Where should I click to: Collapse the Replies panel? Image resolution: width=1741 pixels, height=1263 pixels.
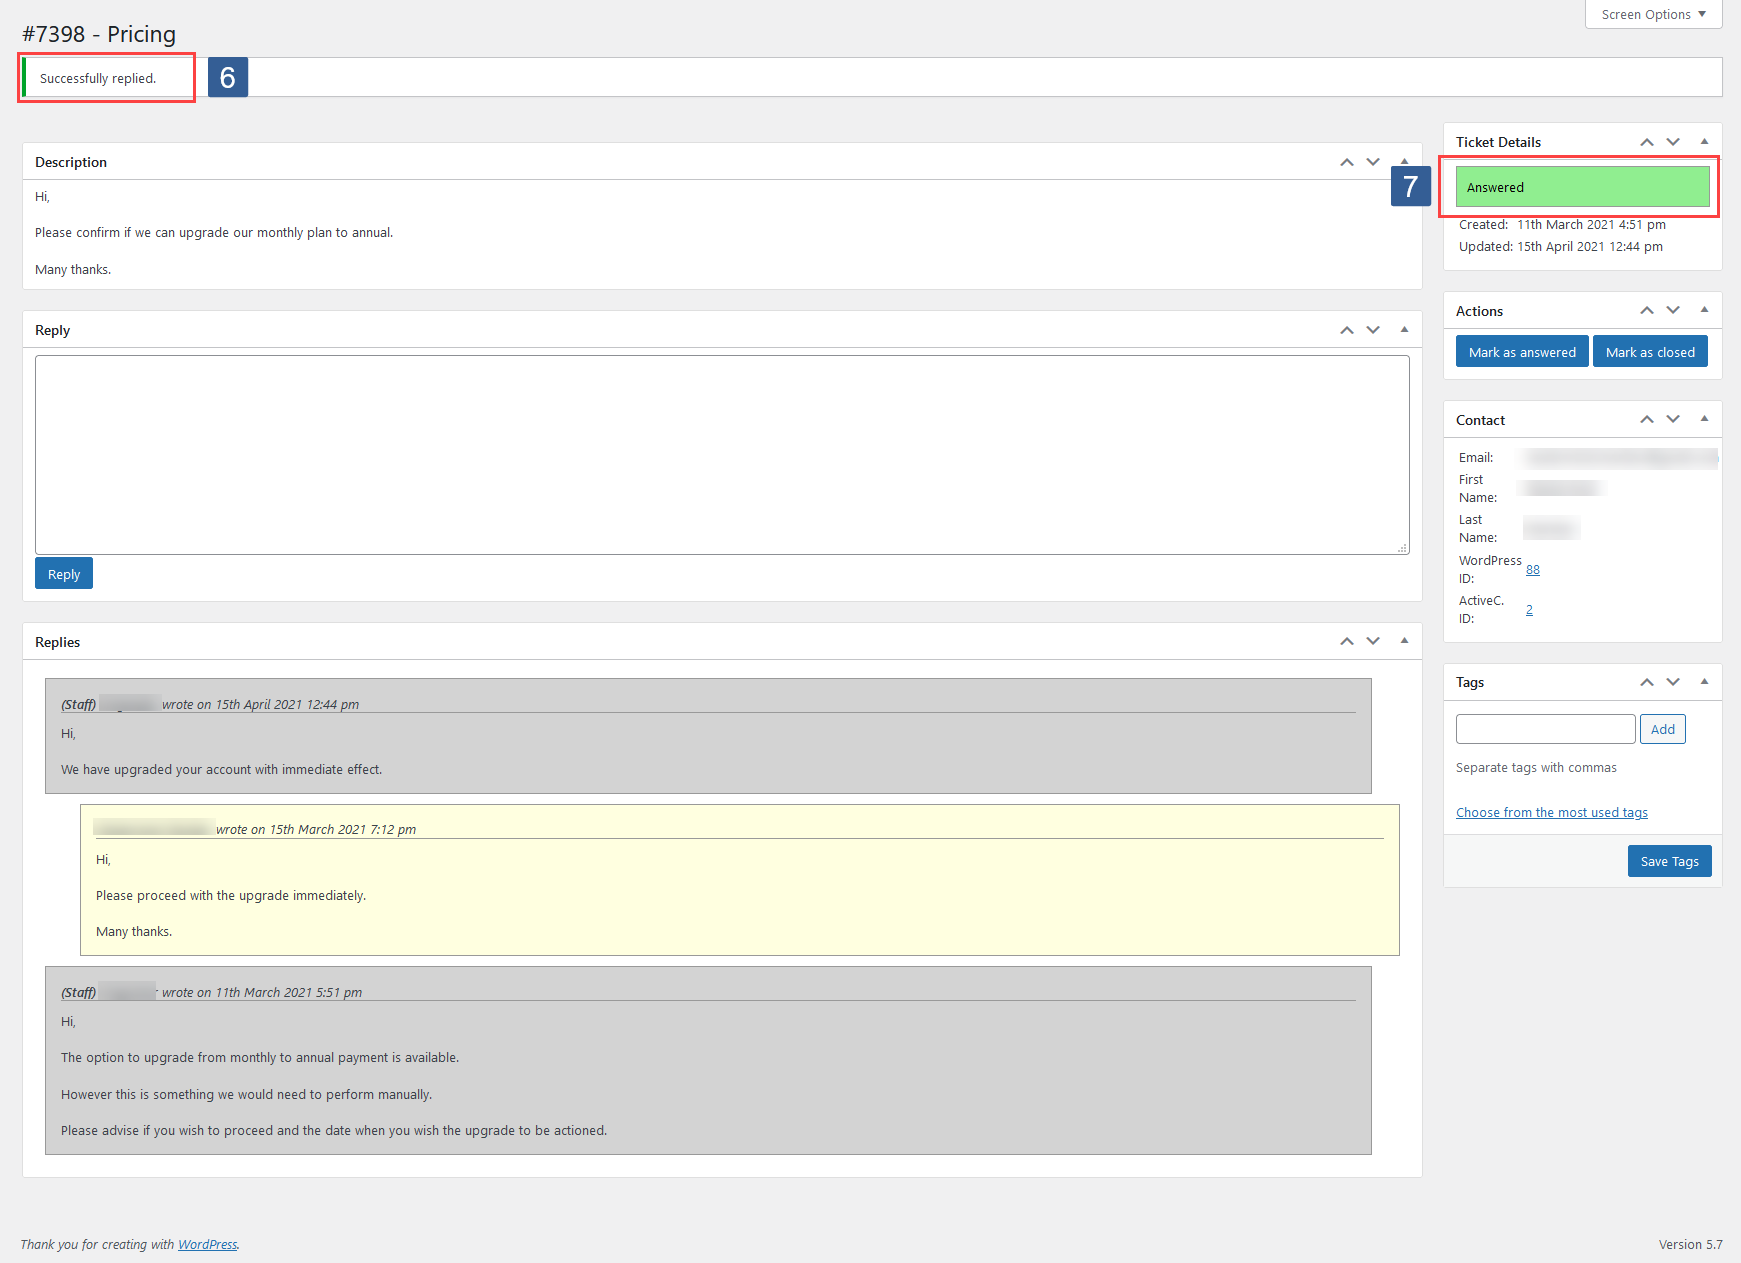click(x=1405, y=641)
